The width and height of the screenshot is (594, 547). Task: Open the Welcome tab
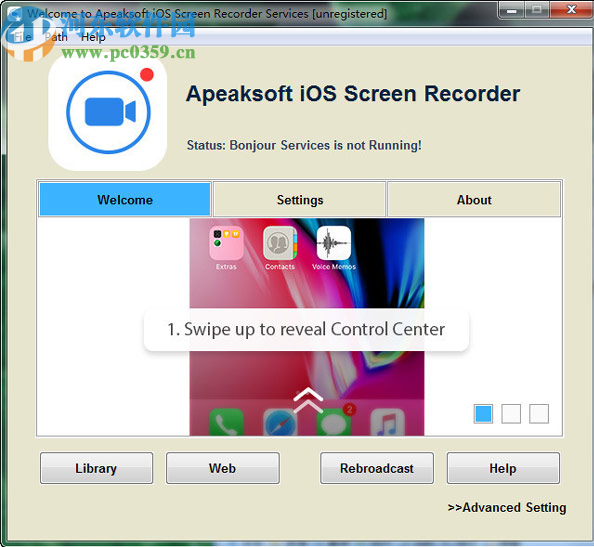[x=125, y=200]
